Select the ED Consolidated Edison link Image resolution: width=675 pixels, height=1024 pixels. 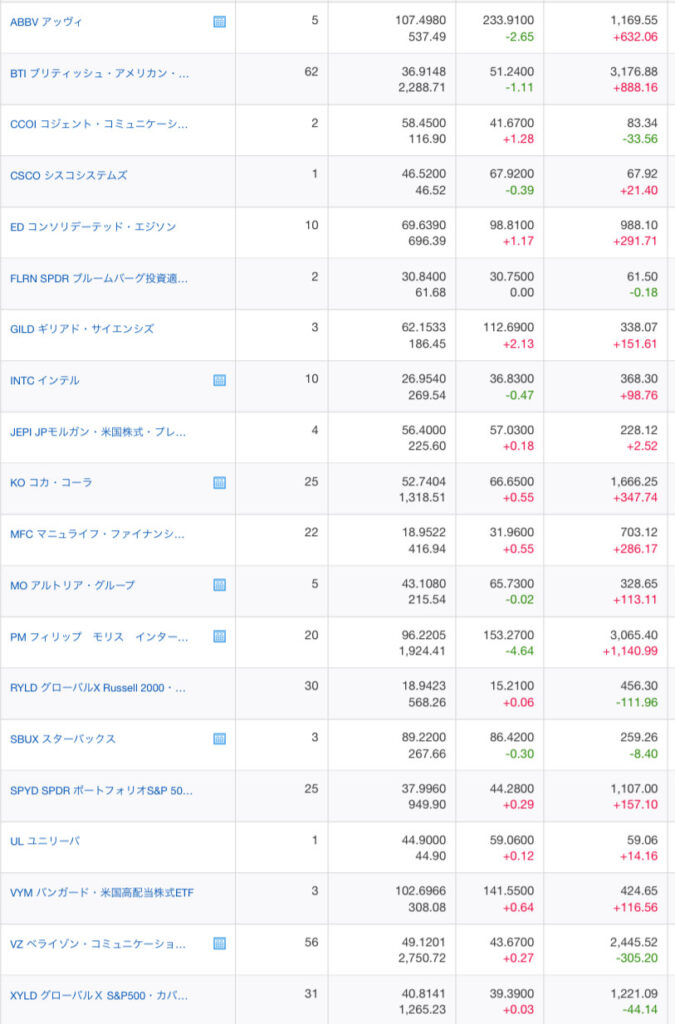tap(92, 227)
